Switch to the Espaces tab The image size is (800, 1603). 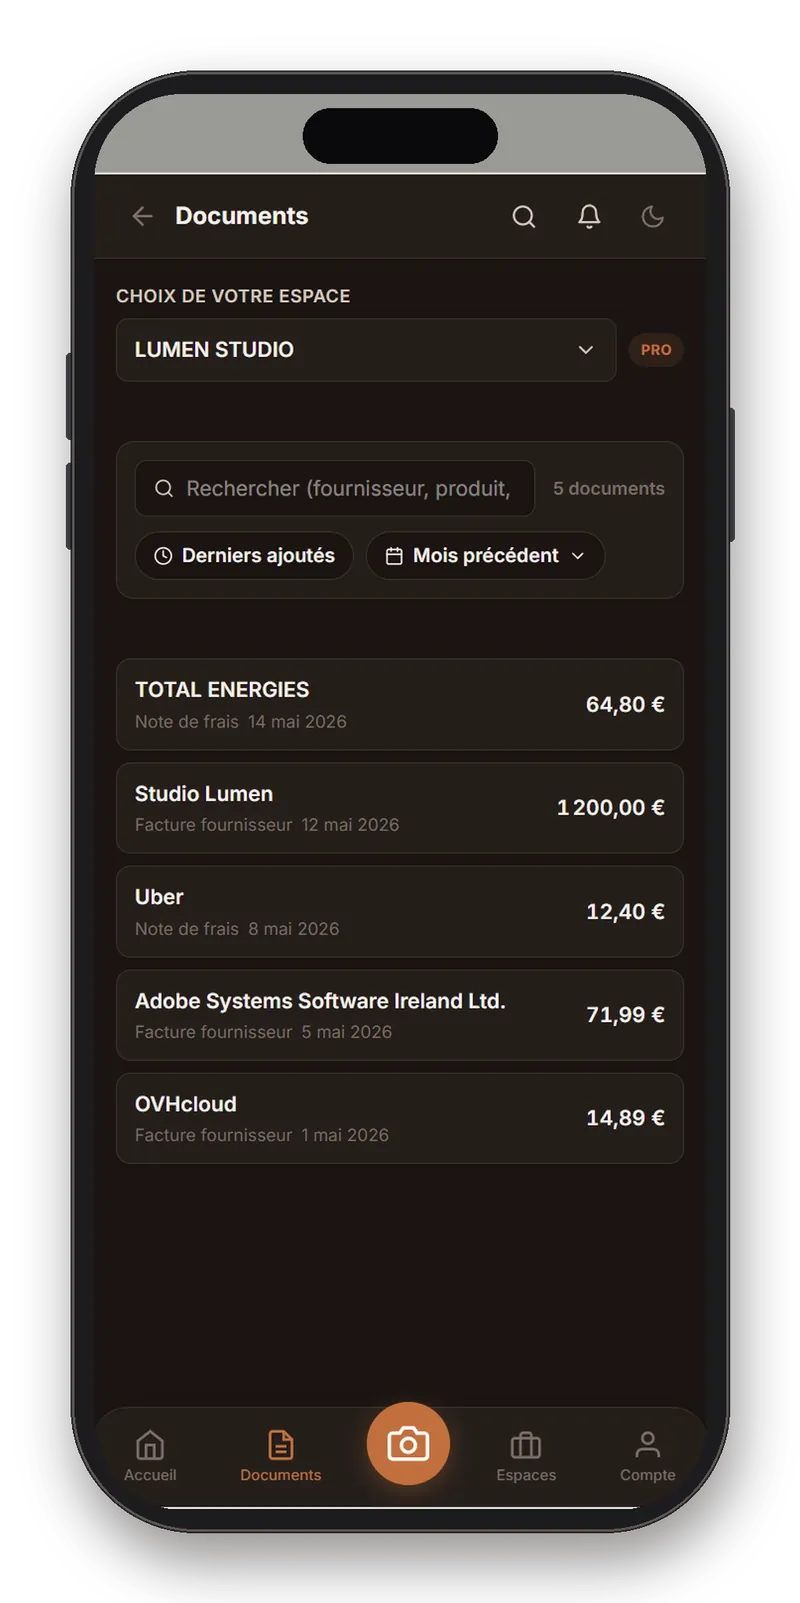click(526, 1456)
